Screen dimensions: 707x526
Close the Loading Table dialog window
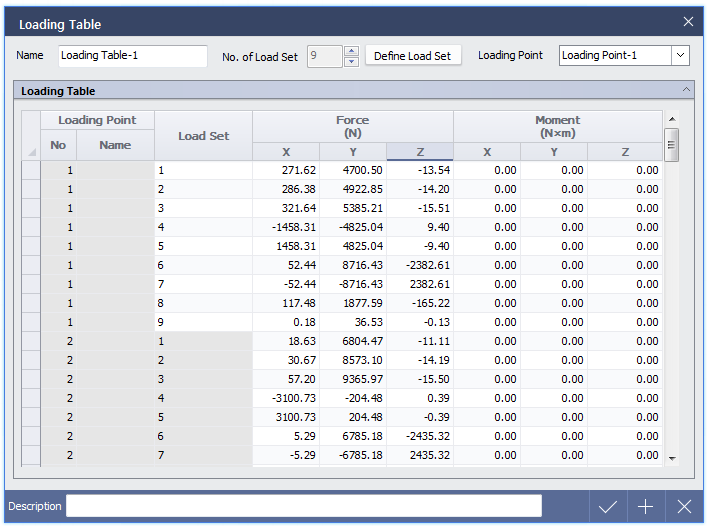(x=688, y=22)
